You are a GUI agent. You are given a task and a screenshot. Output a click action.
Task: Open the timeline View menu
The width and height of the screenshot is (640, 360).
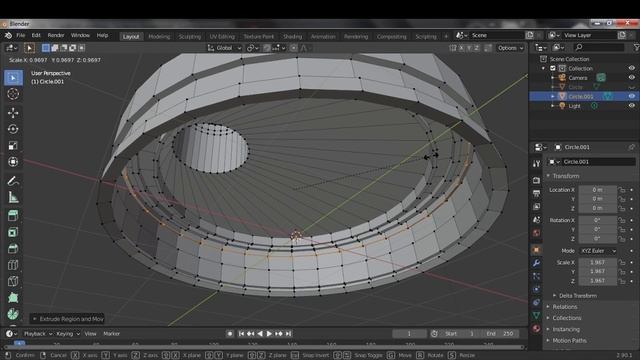[90, 333]
